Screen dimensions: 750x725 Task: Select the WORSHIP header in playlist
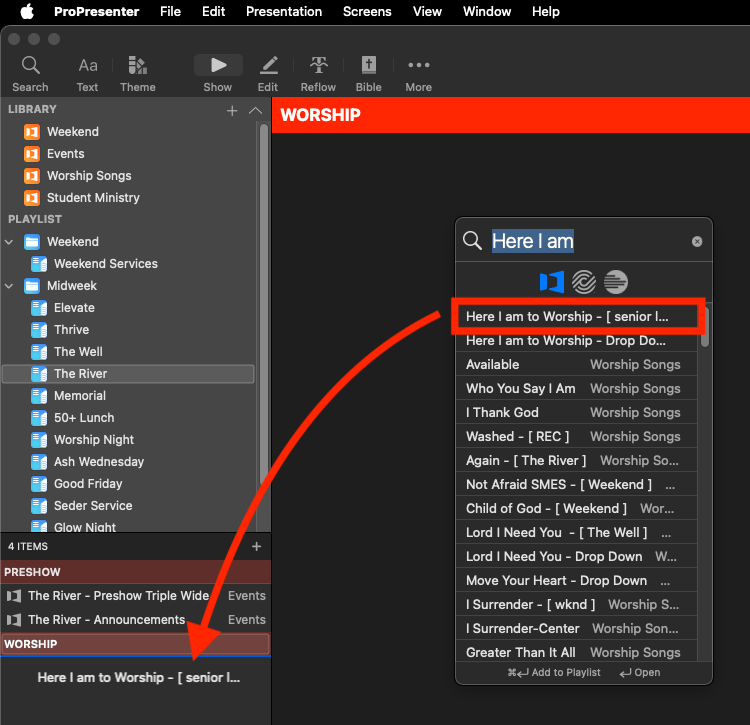(136, 644)
